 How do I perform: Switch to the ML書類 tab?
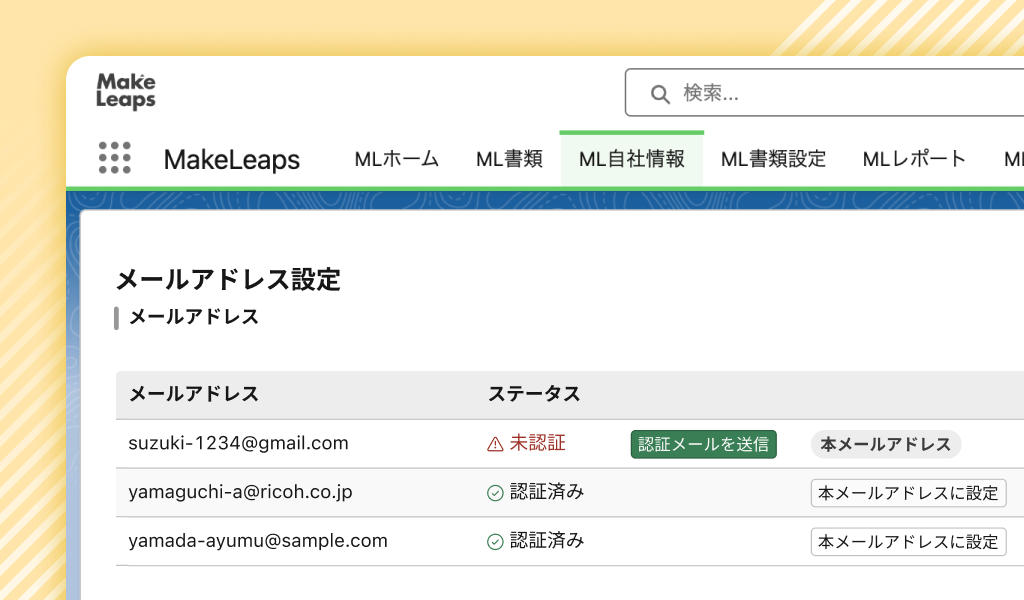[x=509, y=159]
